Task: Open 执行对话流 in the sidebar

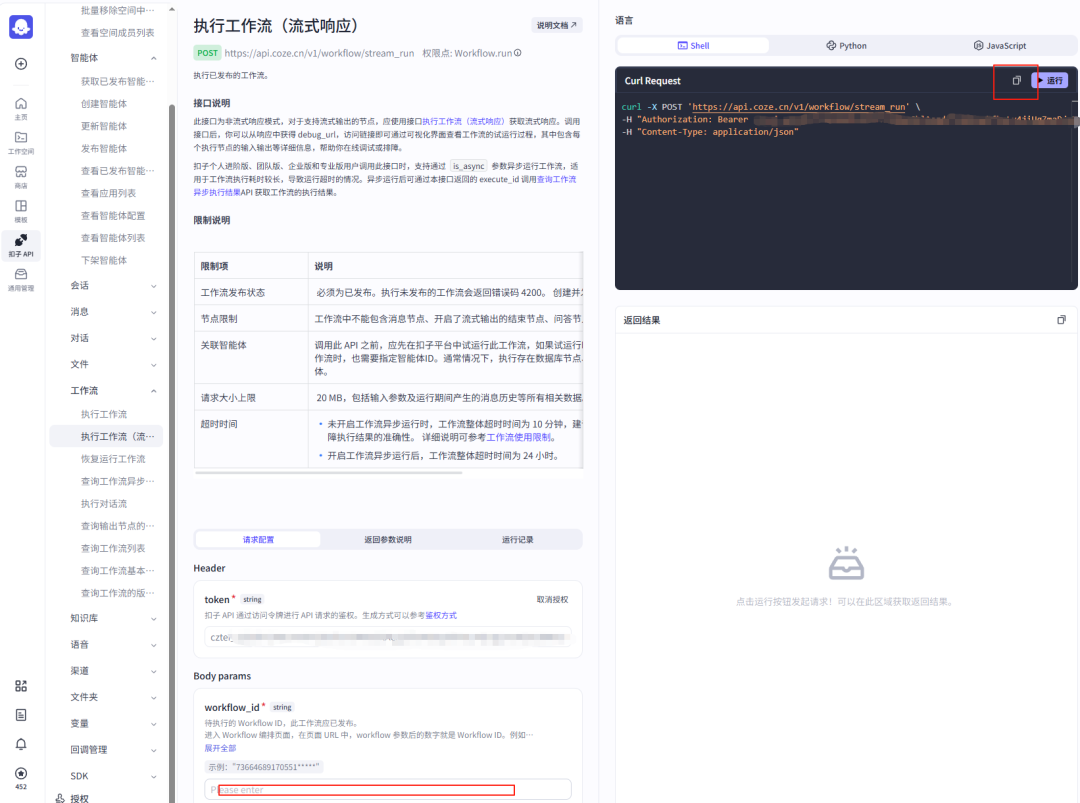Action: coord(104,503)
